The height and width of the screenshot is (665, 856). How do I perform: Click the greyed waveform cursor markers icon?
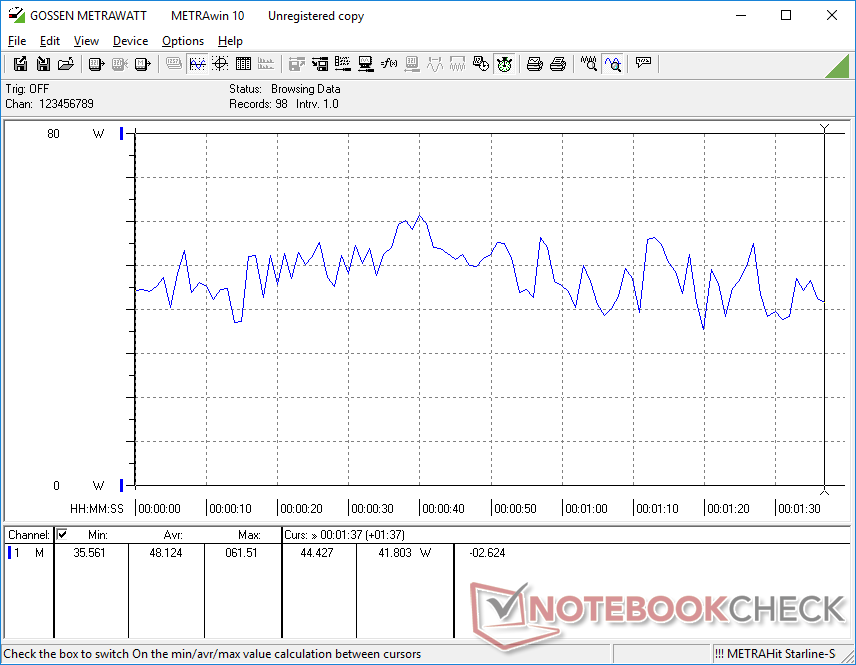point(435,64)
